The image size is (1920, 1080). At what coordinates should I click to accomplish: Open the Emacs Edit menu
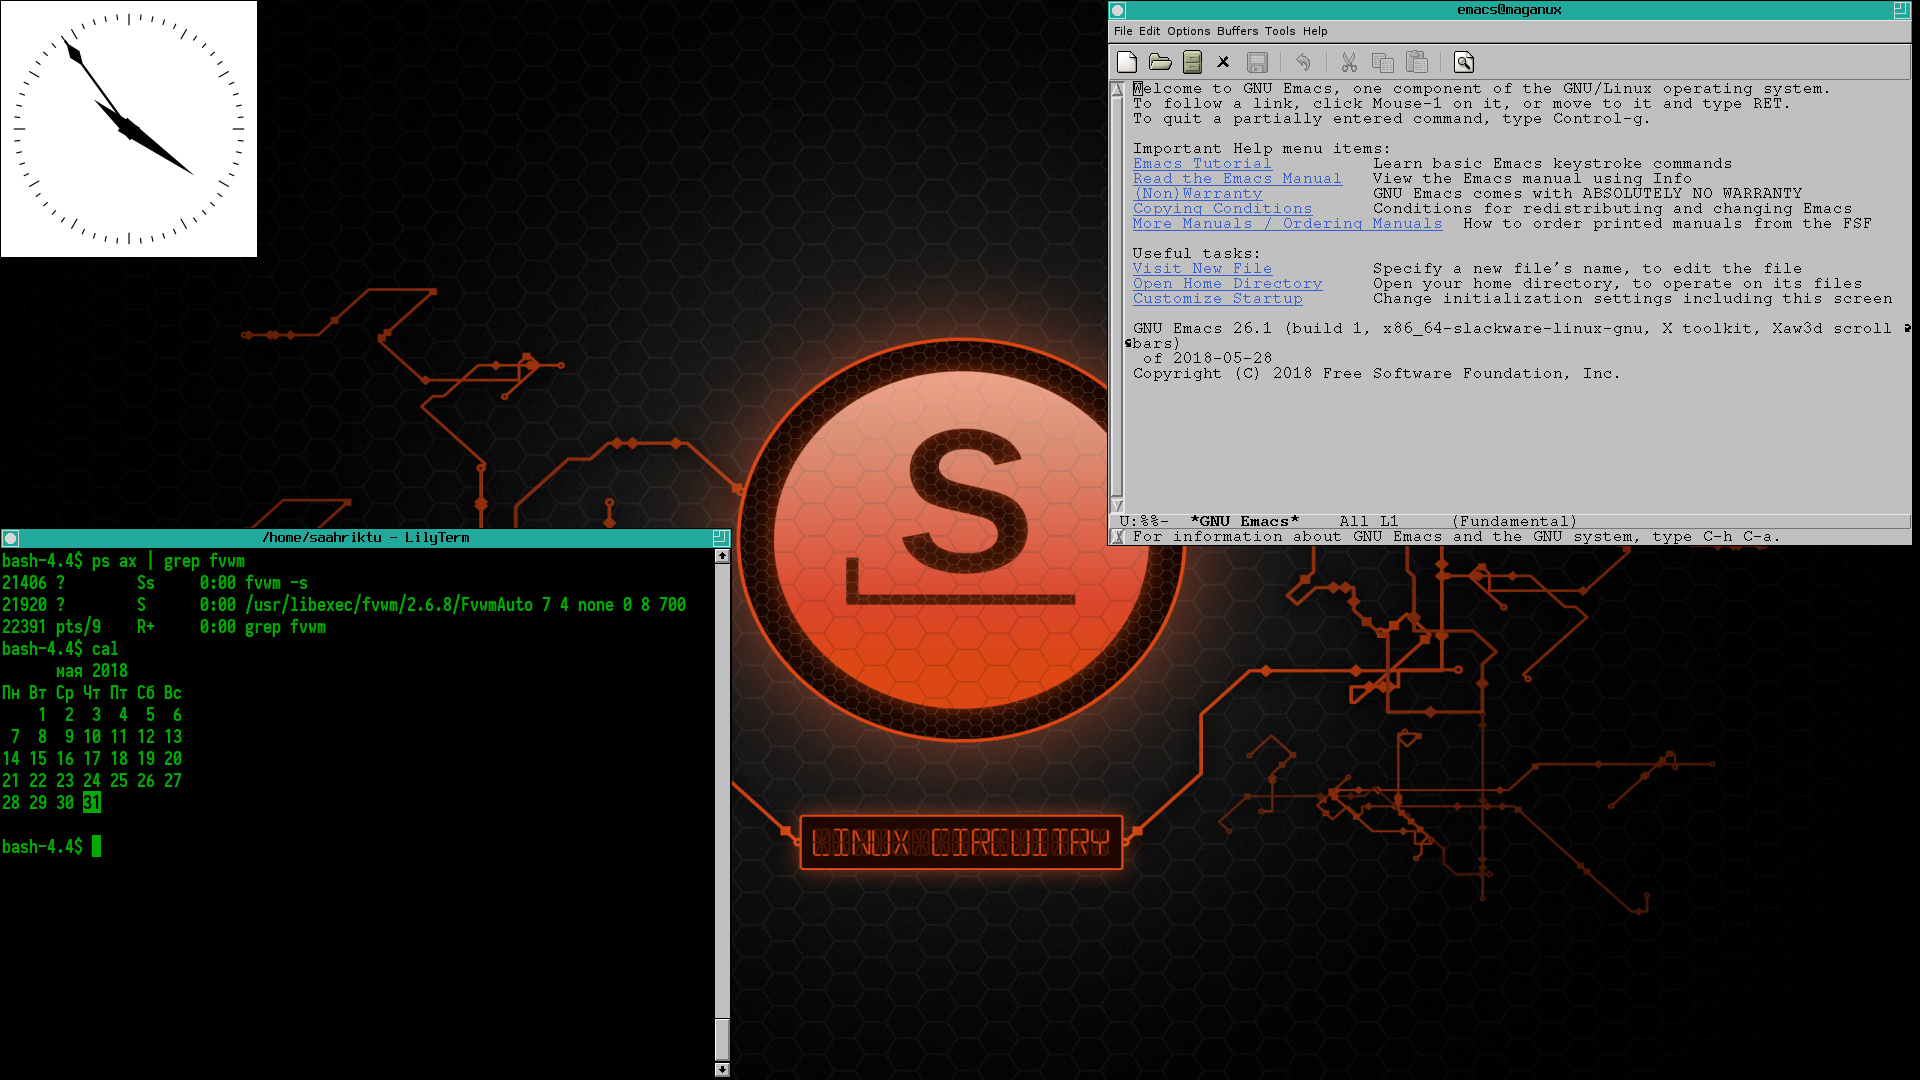tap(1150, 31)
